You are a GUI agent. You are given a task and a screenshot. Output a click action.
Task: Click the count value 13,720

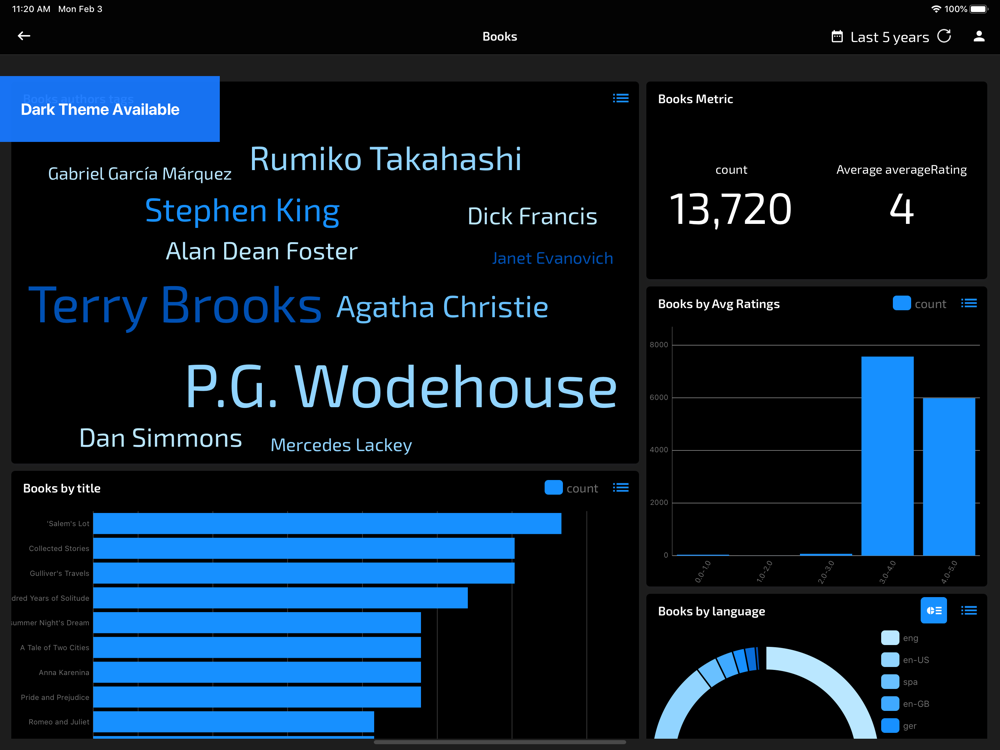pyautogui.click(x=730, y=209)
